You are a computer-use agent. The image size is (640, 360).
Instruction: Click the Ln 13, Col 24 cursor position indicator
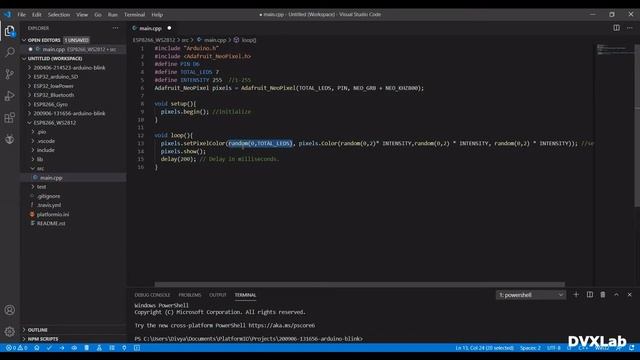tap(484, 348)
